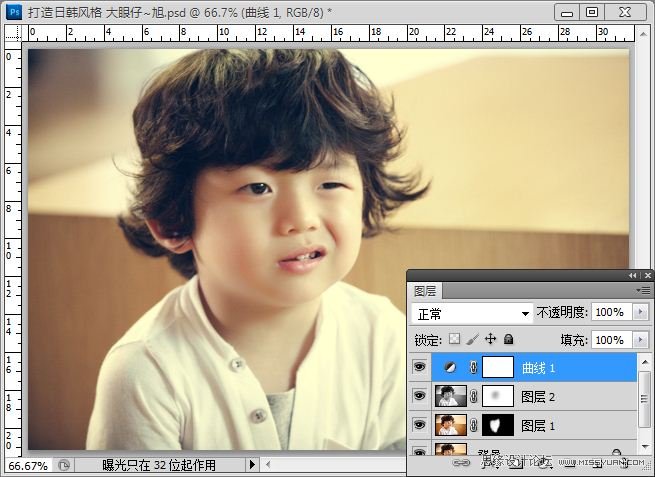The width and height of the screenshot is (655, 477).
Task: Click the lock position move icon
Action: tap(490, 339)
